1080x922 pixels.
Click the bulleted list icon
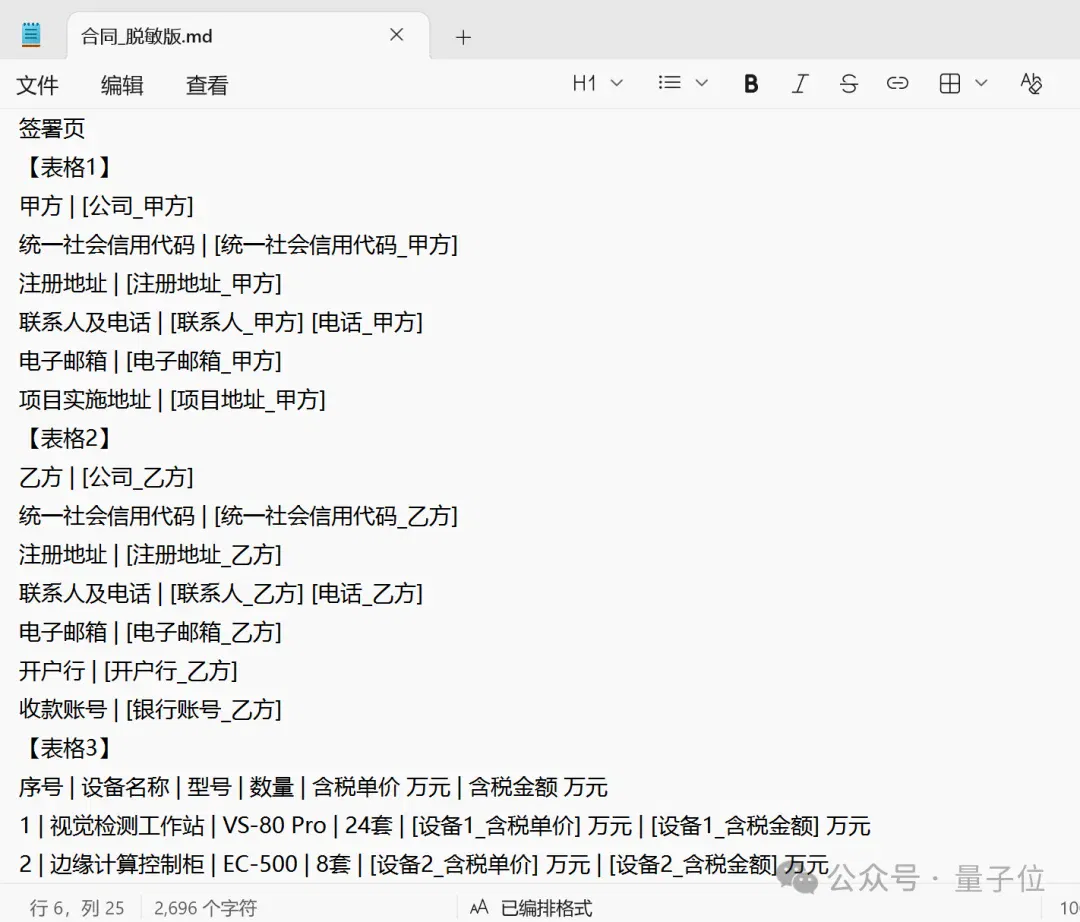[x=669, y=83]
